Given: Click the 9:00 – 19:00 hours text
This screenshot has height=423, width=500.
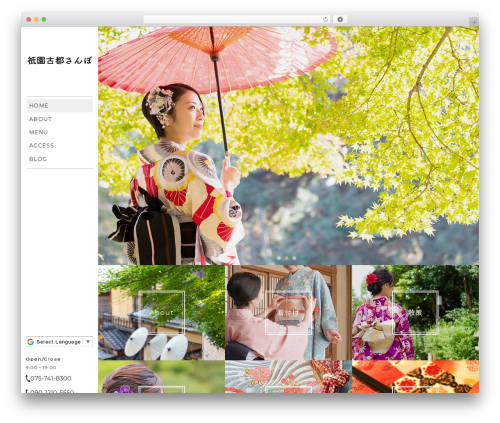Looking at the screenshot, I should [41, 368].
